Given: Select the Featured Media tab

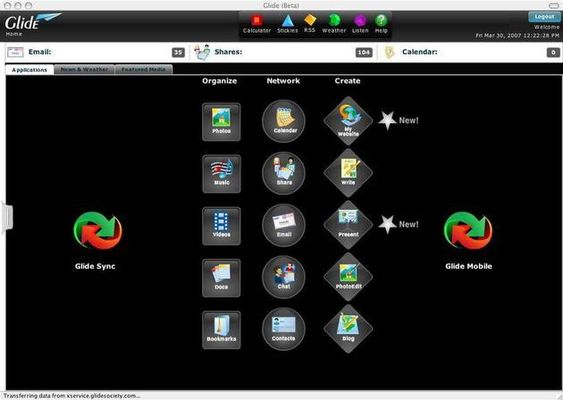Looking at the screenshot, I should (x=144, y=69).
